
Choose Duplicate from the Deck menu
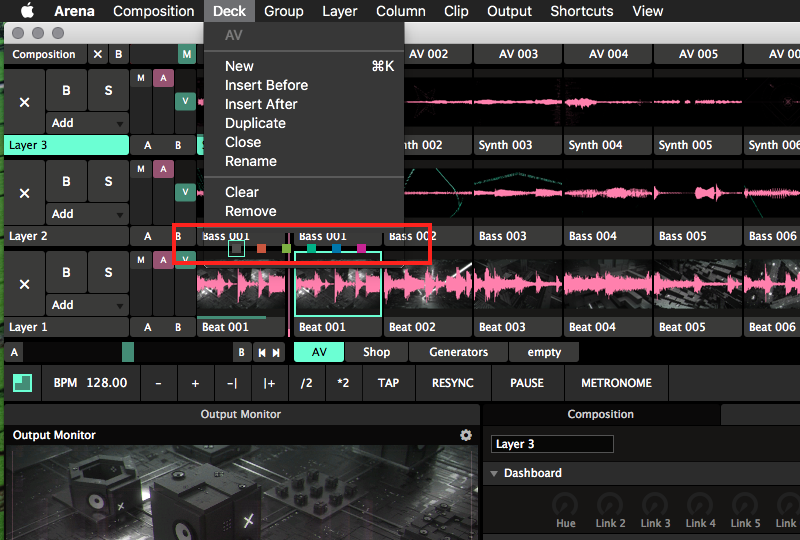[255, 123]
